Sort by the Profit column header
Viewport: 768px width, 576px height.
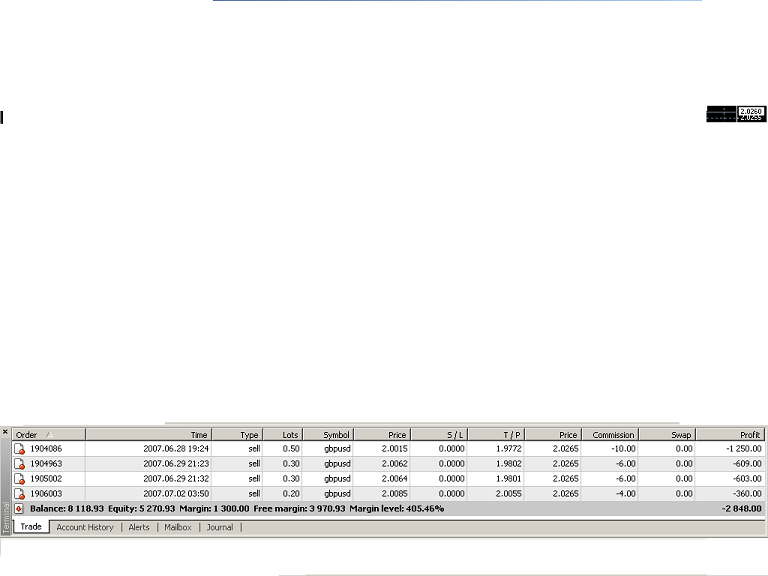tap(730, 434)
